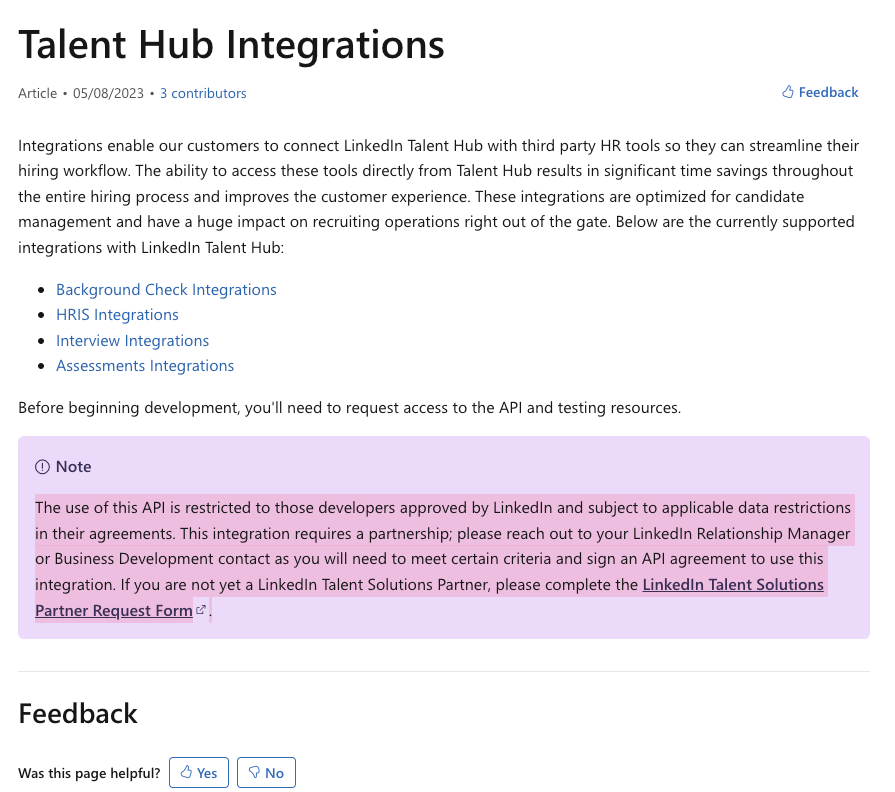
Task: Click the Feedback link at top right
Action: [x=820, y=92]
